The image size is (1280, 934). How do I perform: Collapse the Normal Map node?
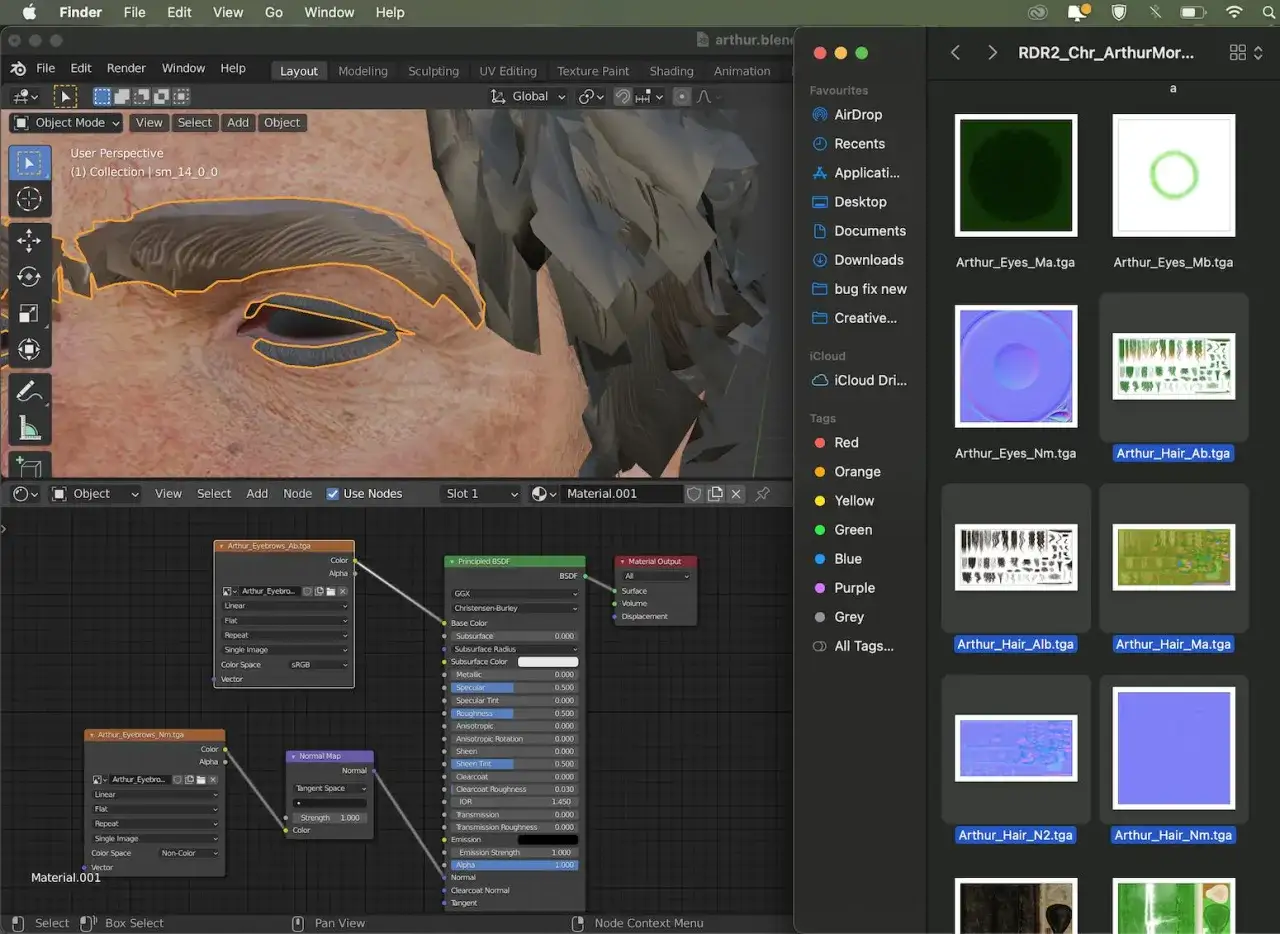click(x=293, y=756)
